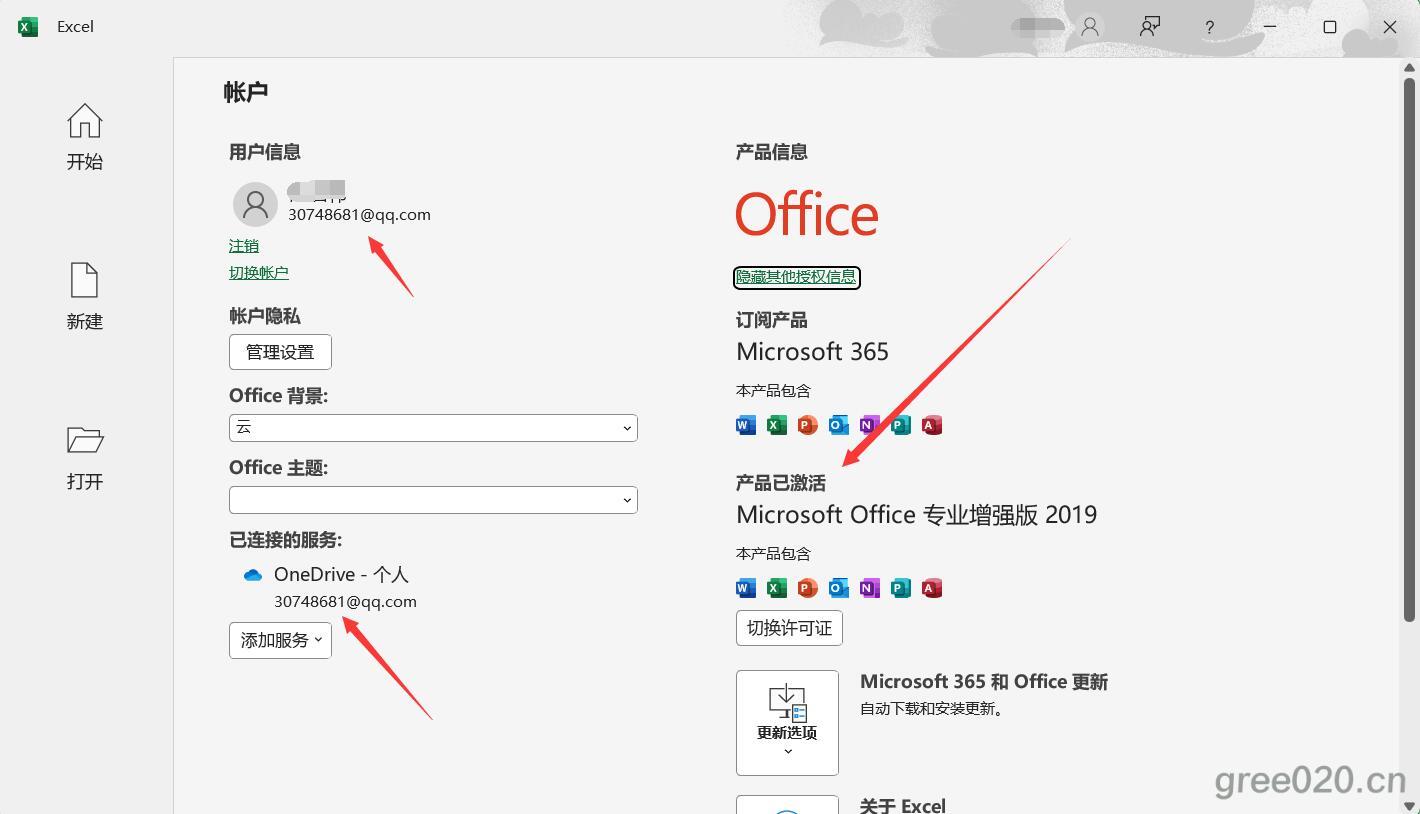Click the vertical scrollbar thumb

pyautogui.click(x=1410, y=350)
